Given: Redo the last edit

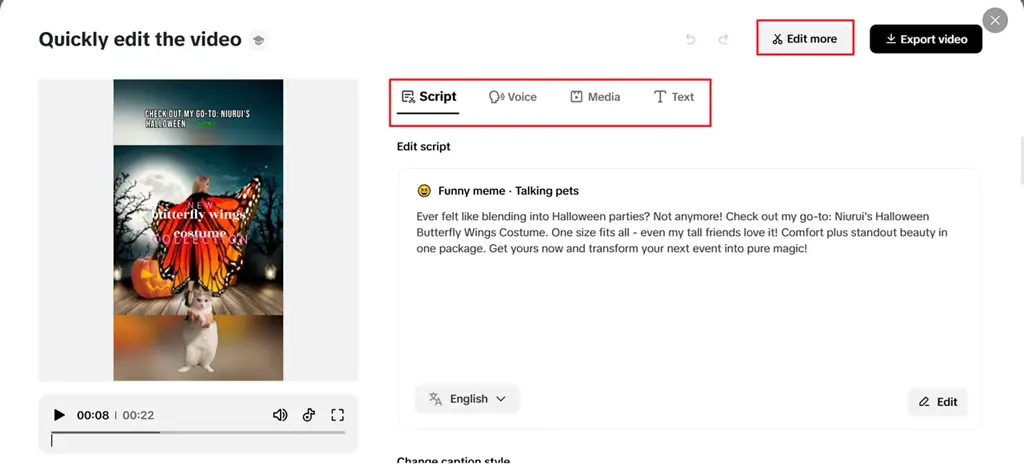Looking at the screenshot, I should click(723, 39).
